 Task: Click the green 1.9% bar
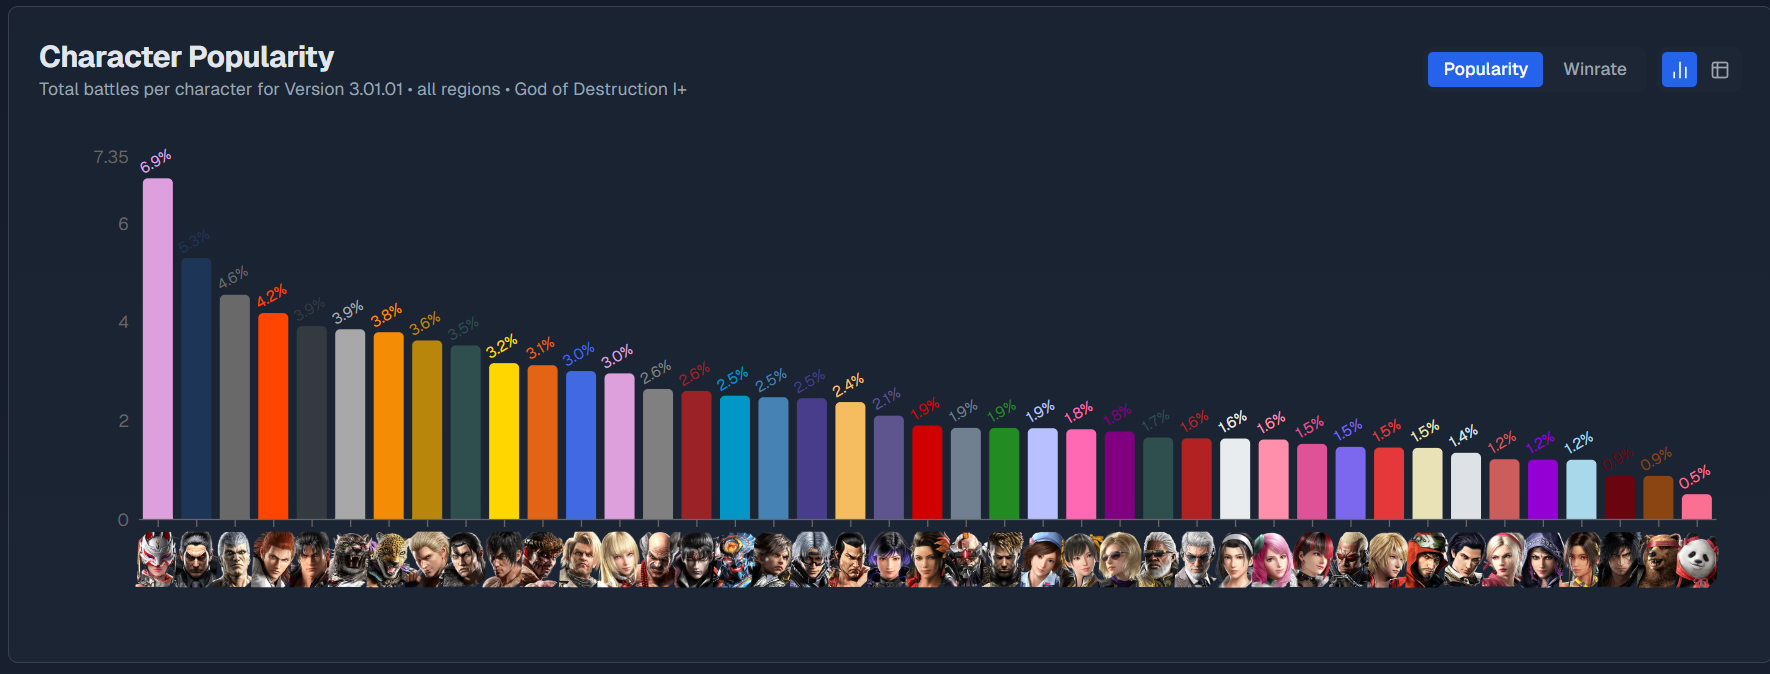(x=1004, y=474)
